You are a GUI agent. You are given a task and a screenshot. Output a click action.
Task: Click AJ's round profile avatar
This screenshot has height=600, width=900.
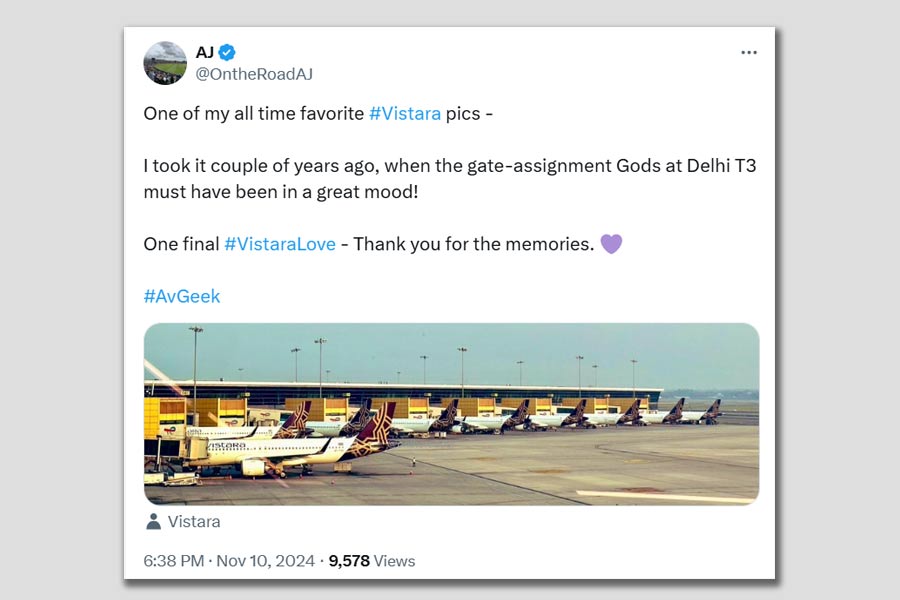click(165, 63)
